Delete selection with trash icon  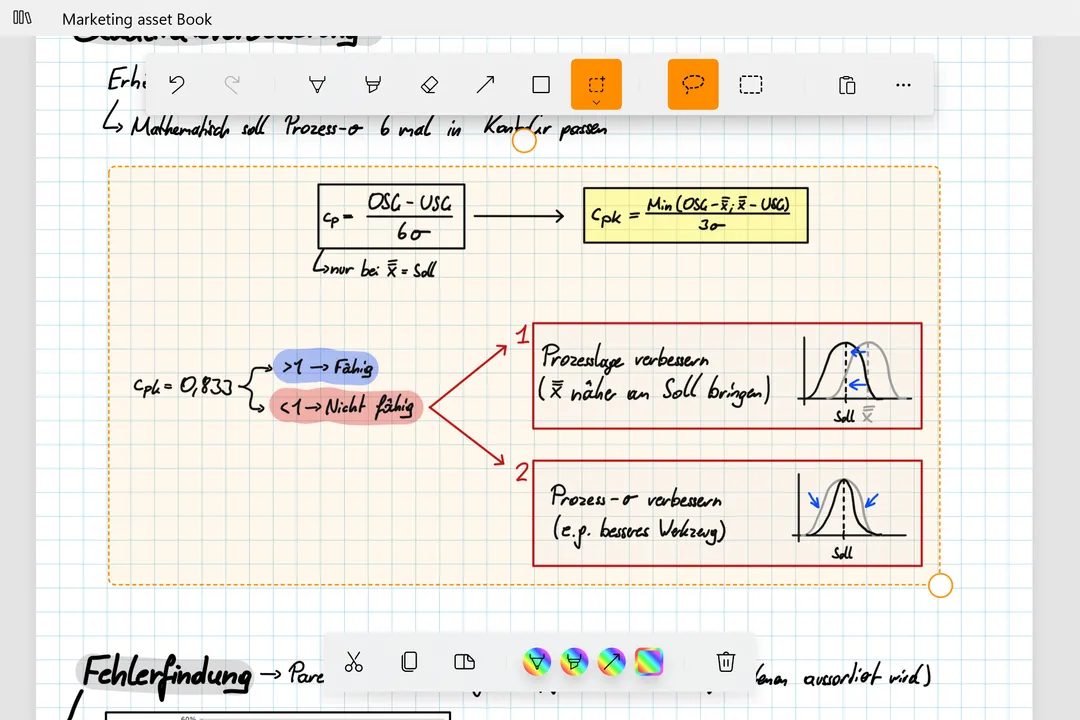pyautogui.click(x=726, y=661)
